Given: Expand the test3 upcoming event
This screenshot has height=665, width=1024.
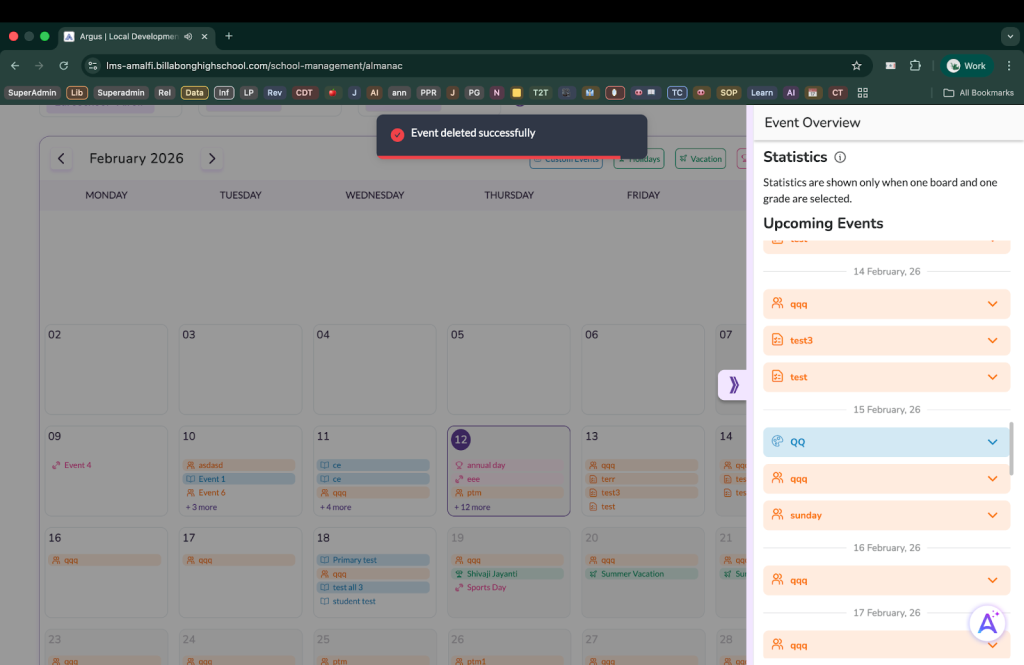Looking at the screenshot, I should click(992, 340).
